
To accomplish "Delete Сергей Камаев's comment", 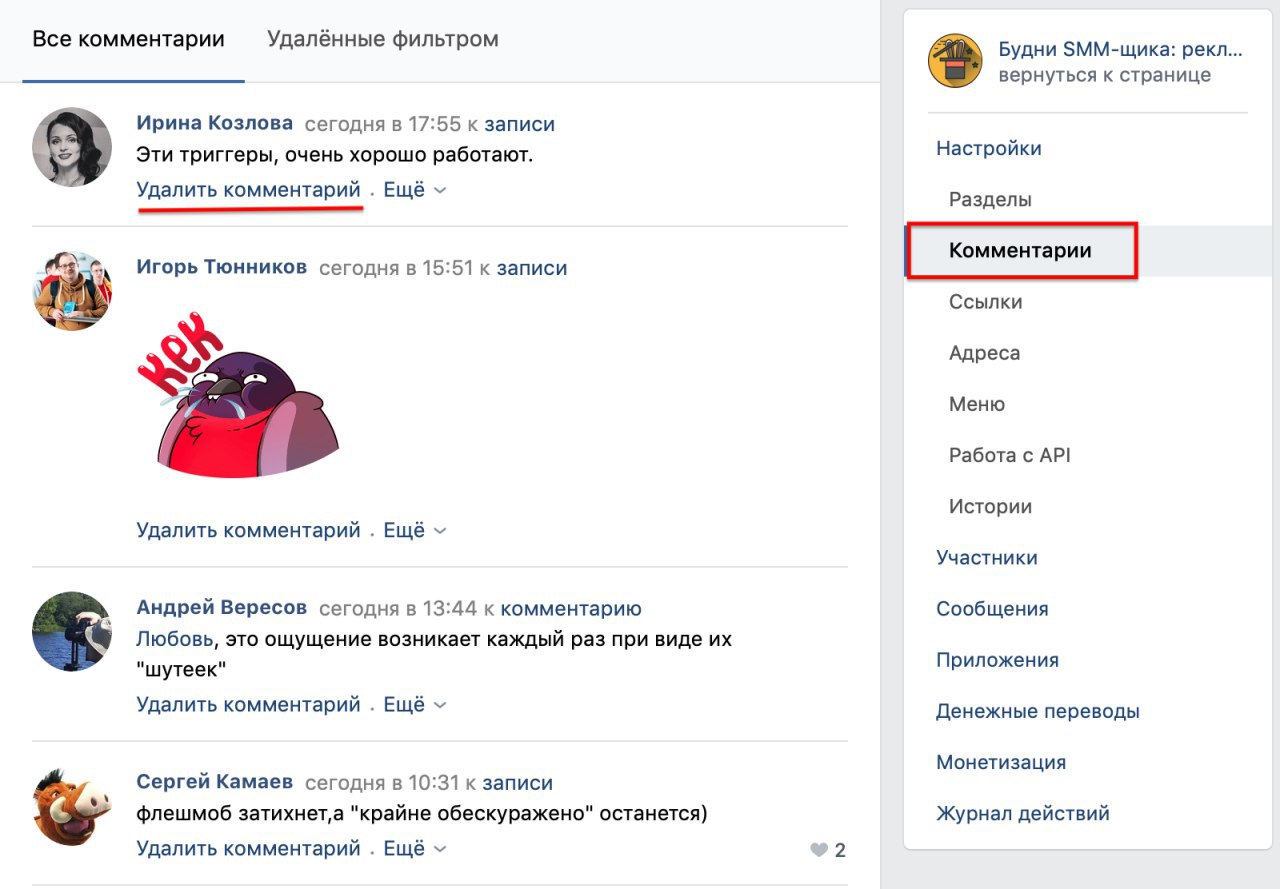I will [x=248, y=848].
